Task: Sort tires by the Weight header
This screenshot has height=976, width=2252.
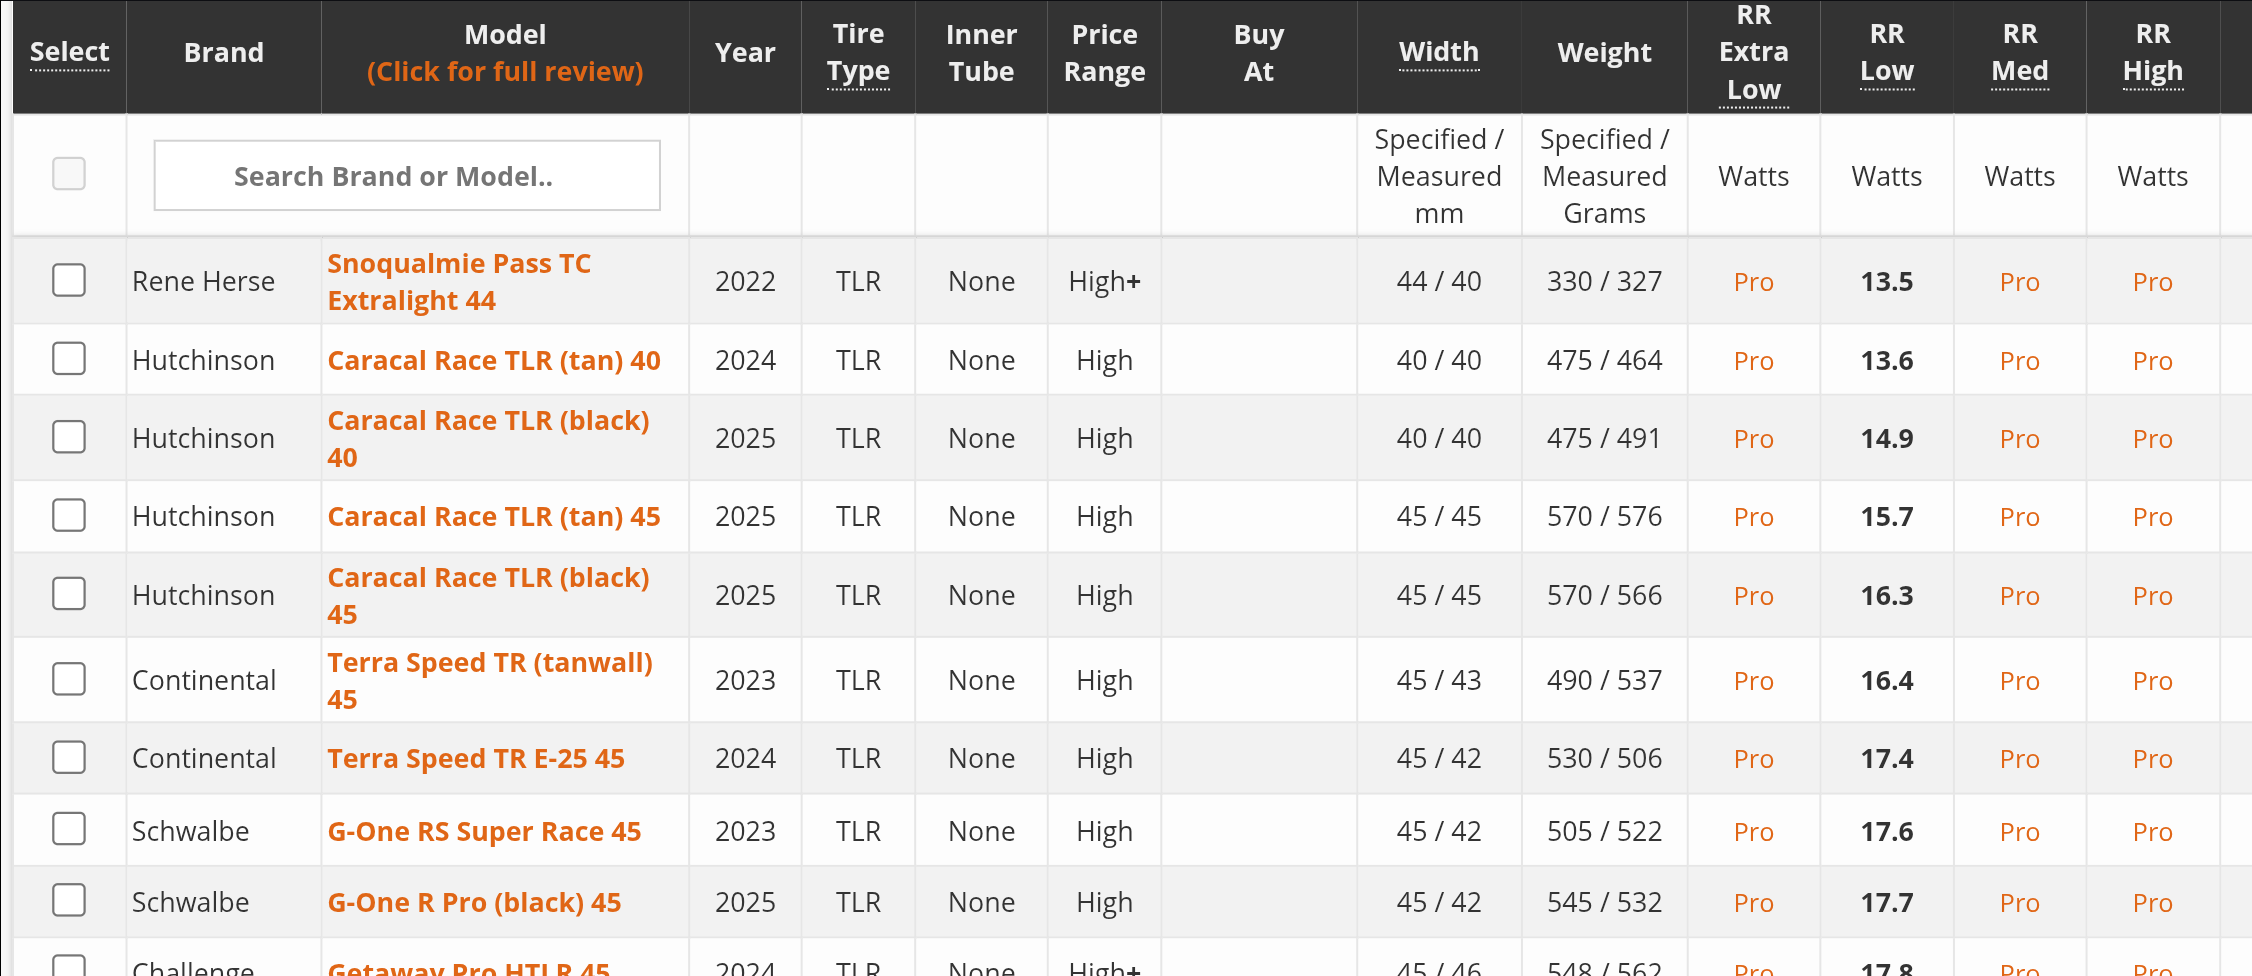Action: [x=1604, y=52]
